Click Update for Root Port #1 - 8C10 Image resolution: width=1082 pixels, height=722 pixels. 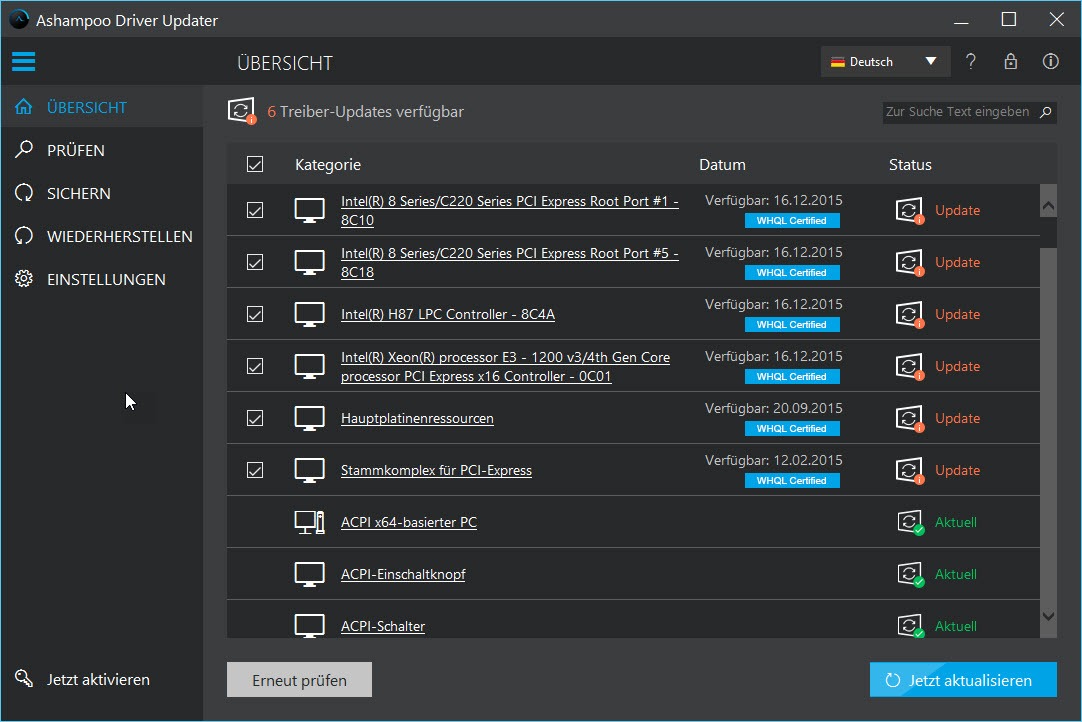(x=957, y=210)
